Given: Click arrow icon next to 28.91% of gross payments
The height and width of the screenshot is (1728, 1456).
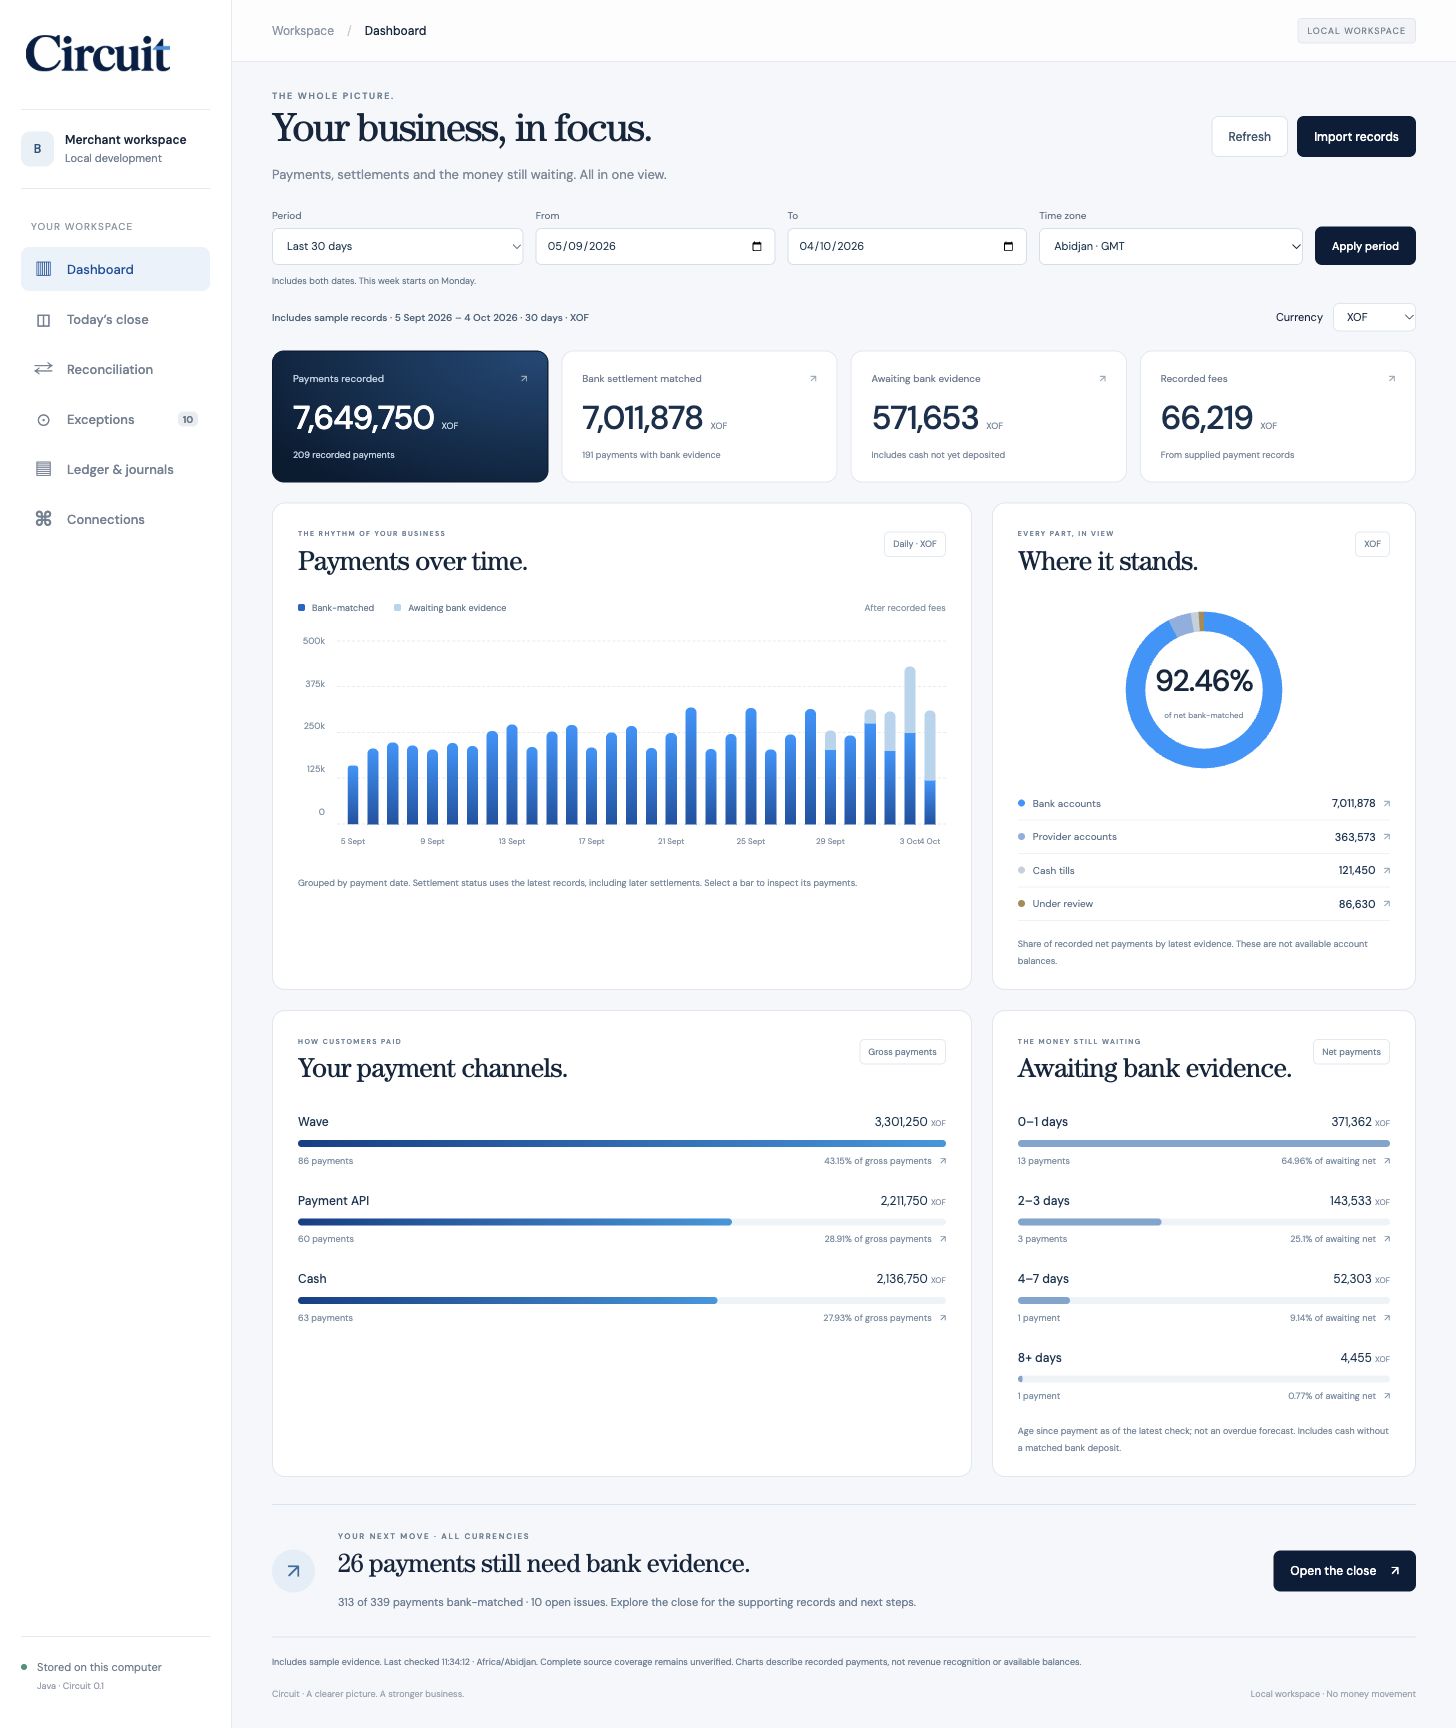Looking at the screenshot, I should [942, 1239].
